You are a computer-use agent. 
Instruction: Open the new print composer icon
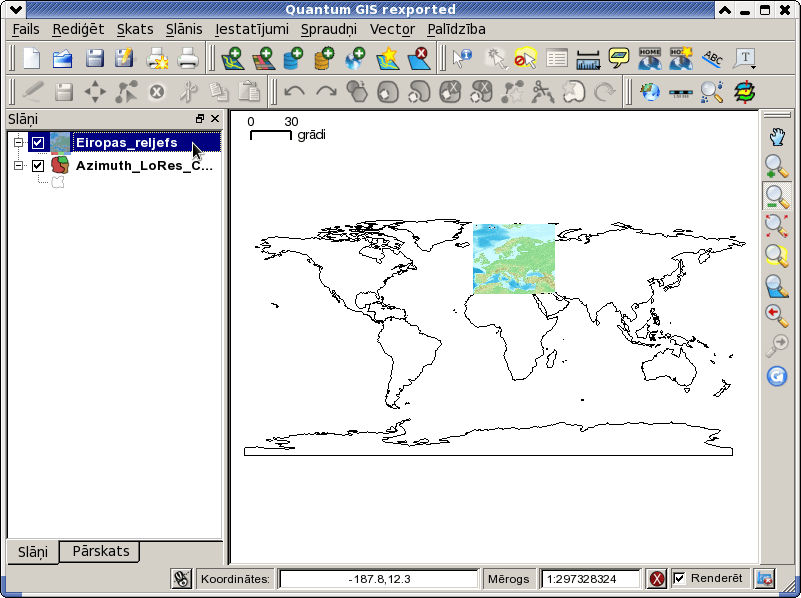coord(157,58)
